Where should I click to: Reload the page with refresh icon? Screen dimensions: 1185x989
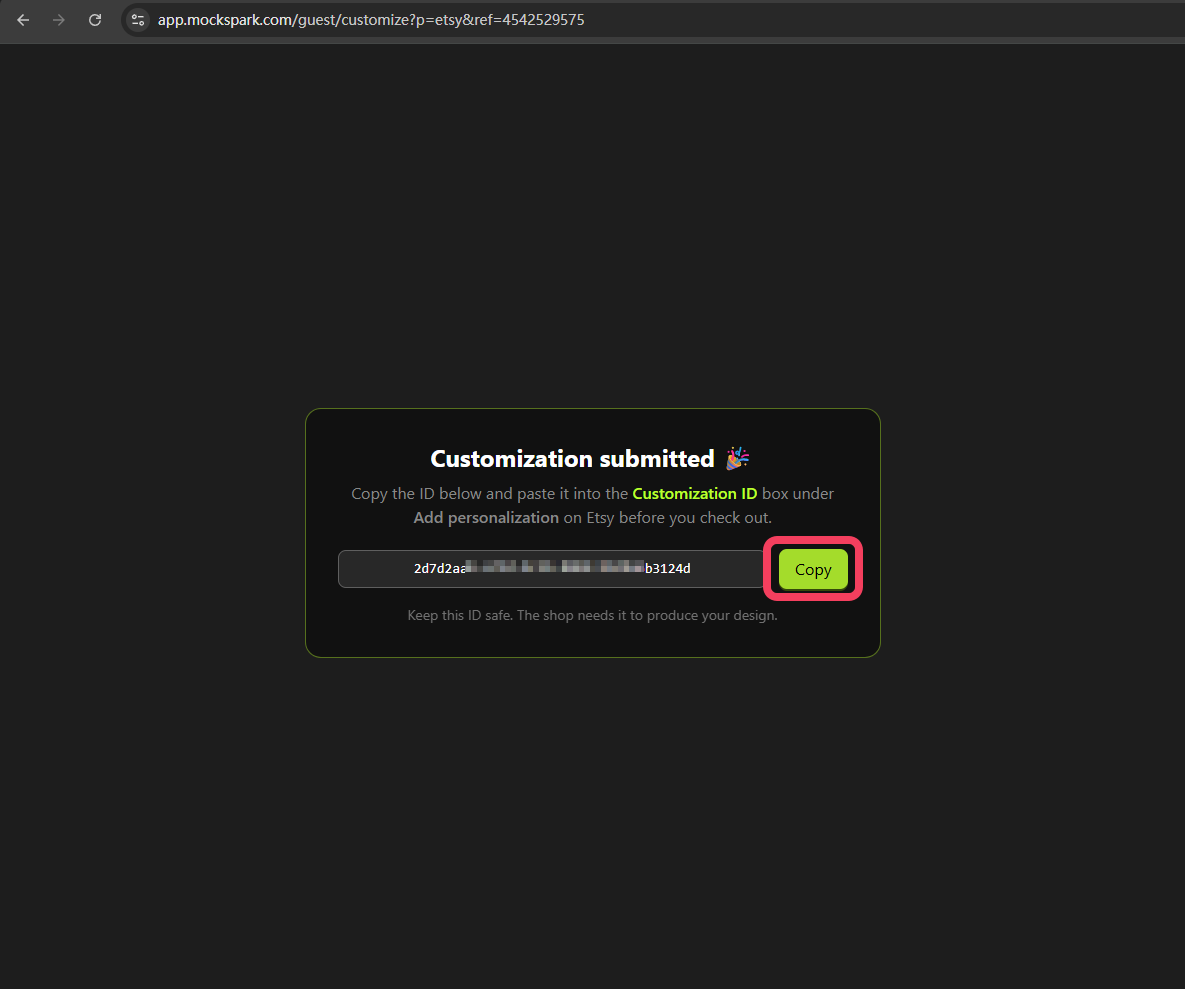click(x=94, y=20)
